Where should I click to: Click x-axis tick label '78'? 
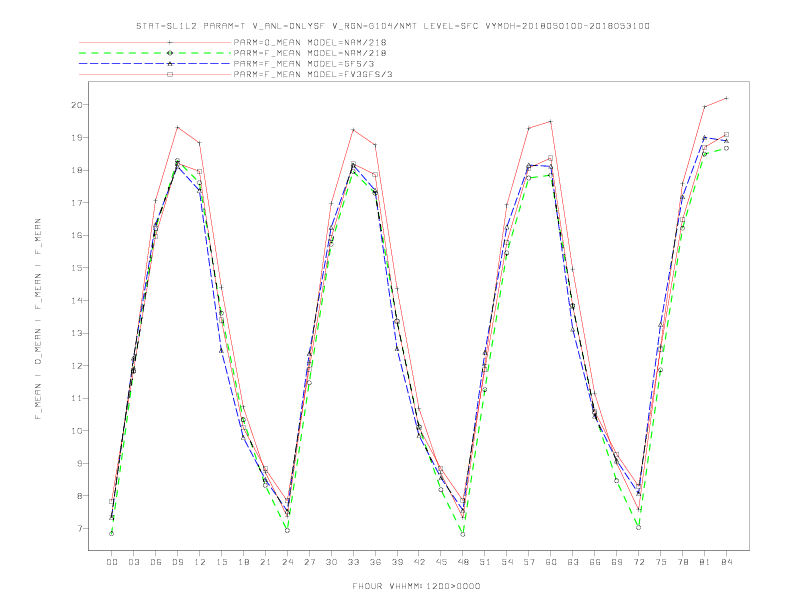(682, 562)
